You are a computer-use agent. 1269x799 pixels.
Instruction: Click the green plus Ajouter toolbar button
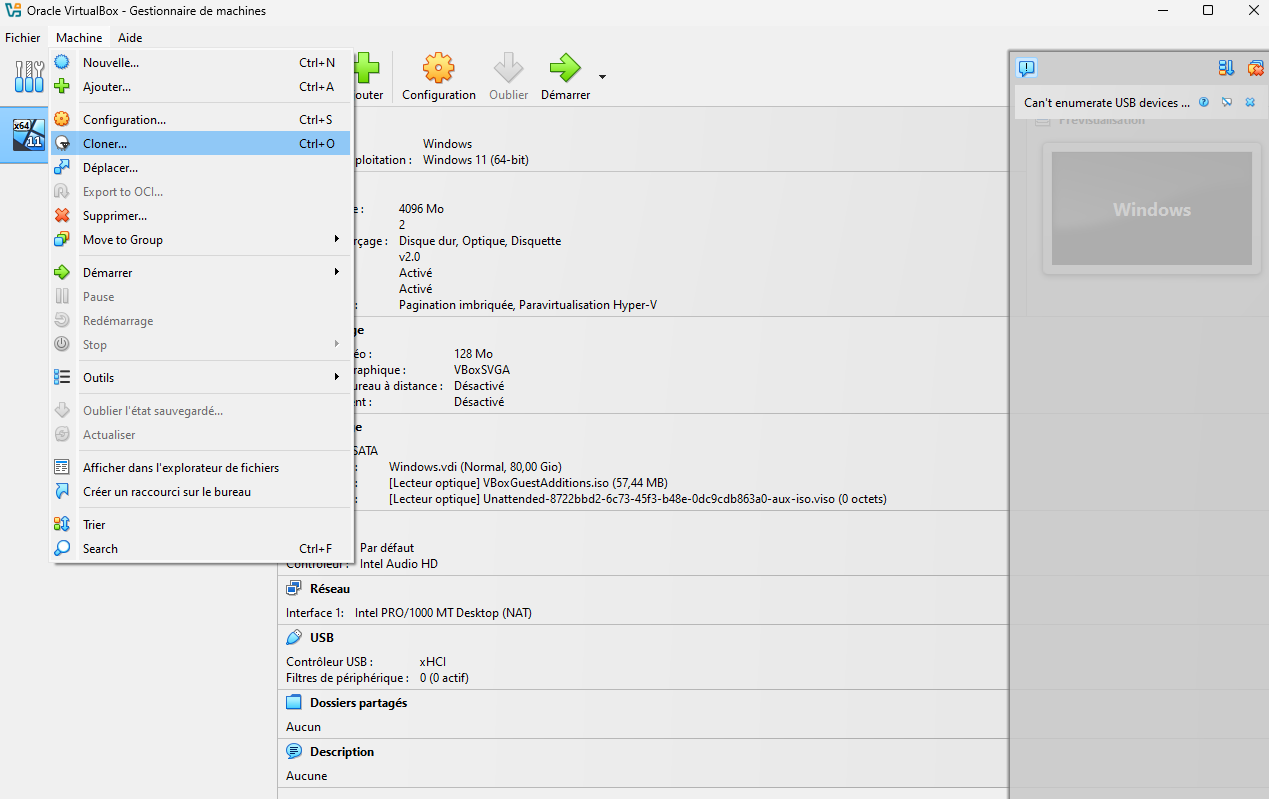(x=367, y=76)
